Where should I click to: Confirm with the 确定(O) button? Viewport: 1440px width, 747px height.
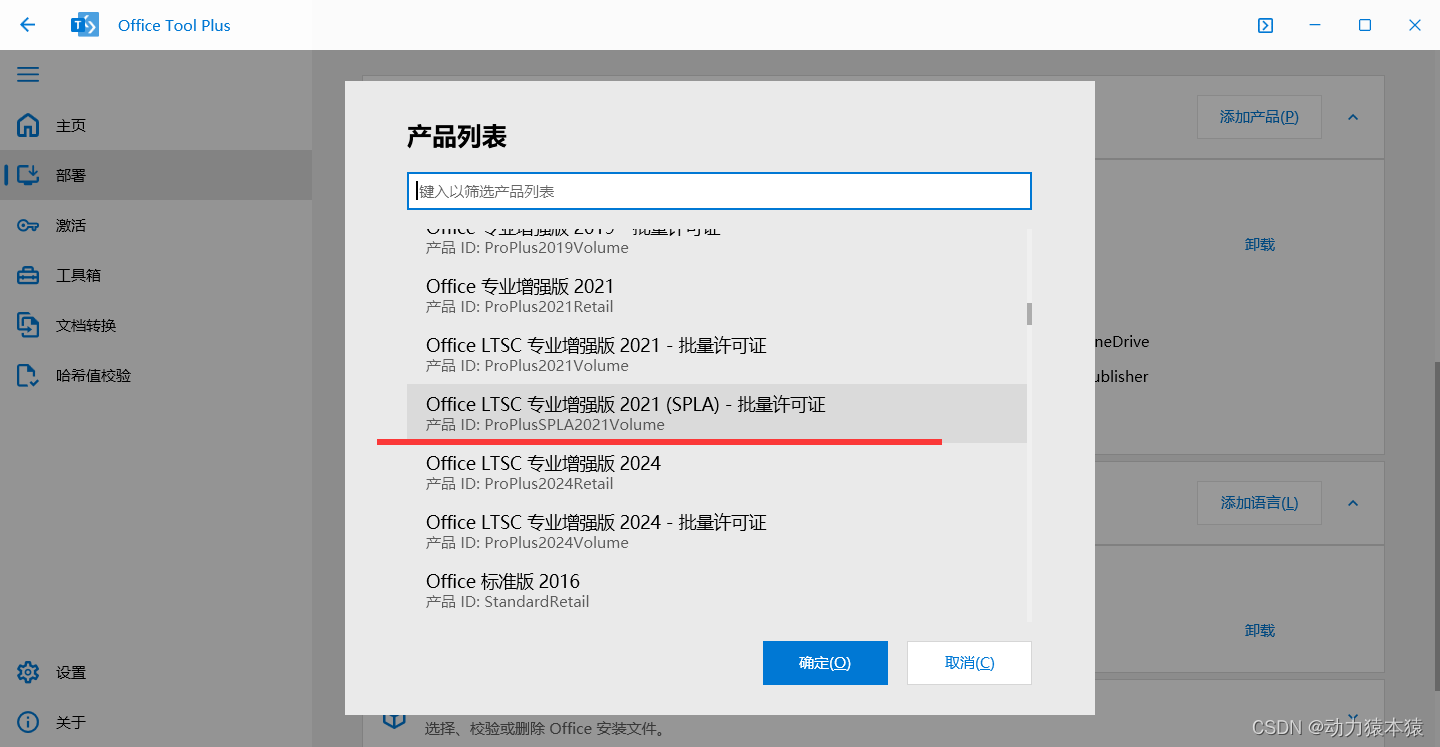click(825, 663)
